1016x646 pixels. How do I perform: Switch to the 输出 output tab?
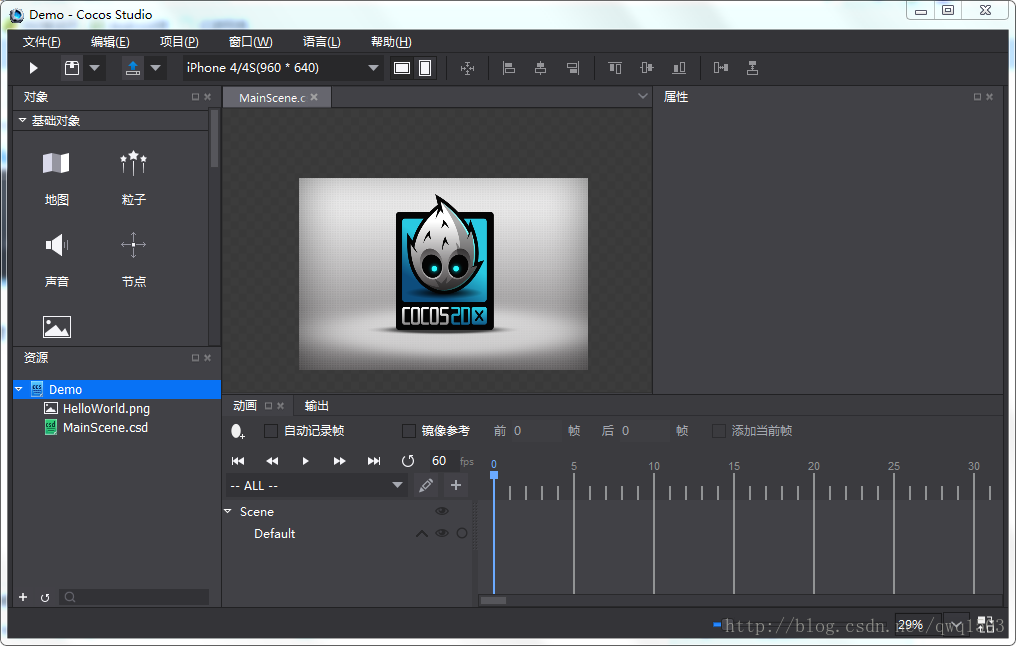click(x=317, y=406)
